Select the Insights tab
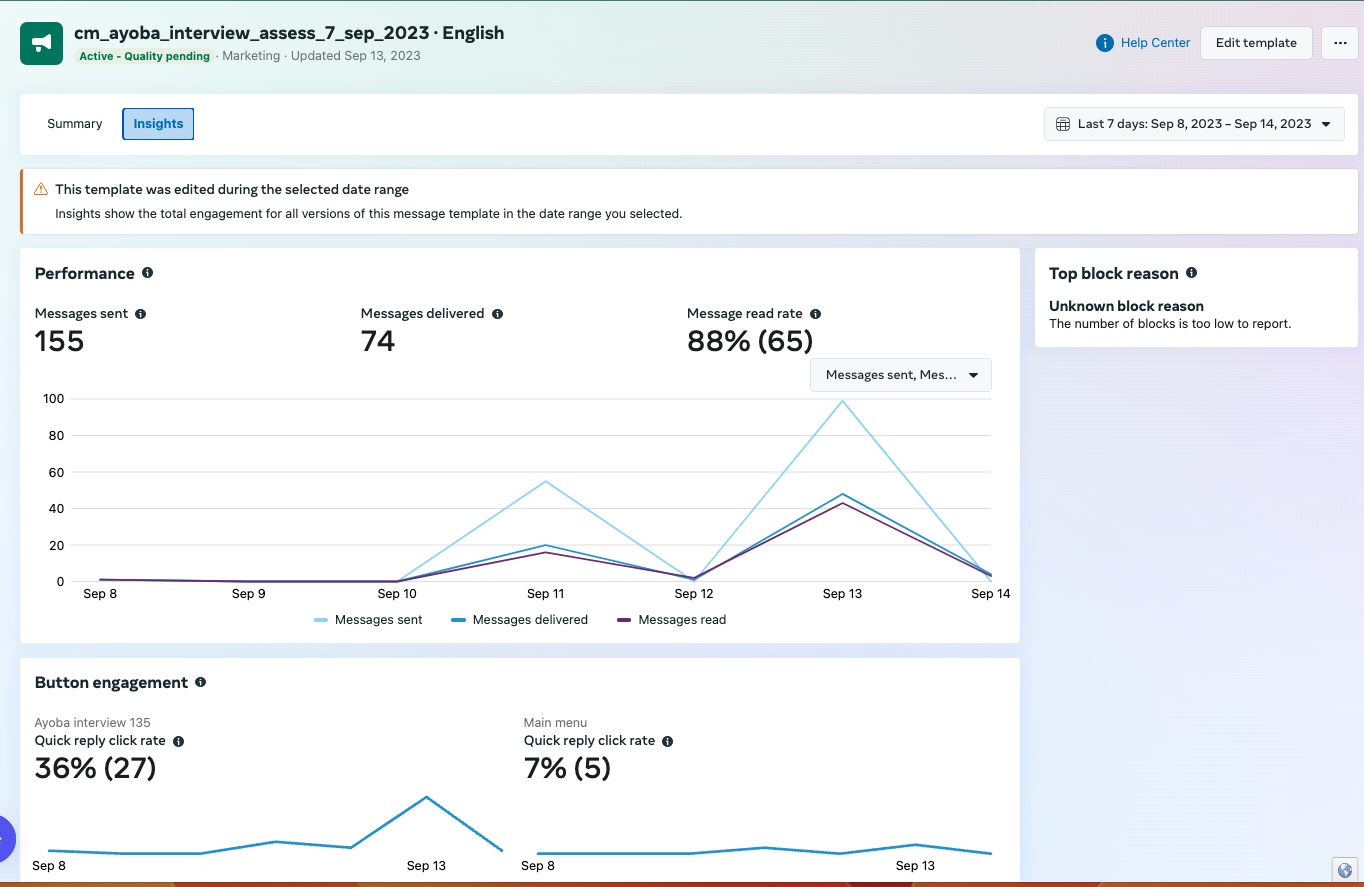The height and width of the screenshot is (887, 1364). (x=157, y=123)
